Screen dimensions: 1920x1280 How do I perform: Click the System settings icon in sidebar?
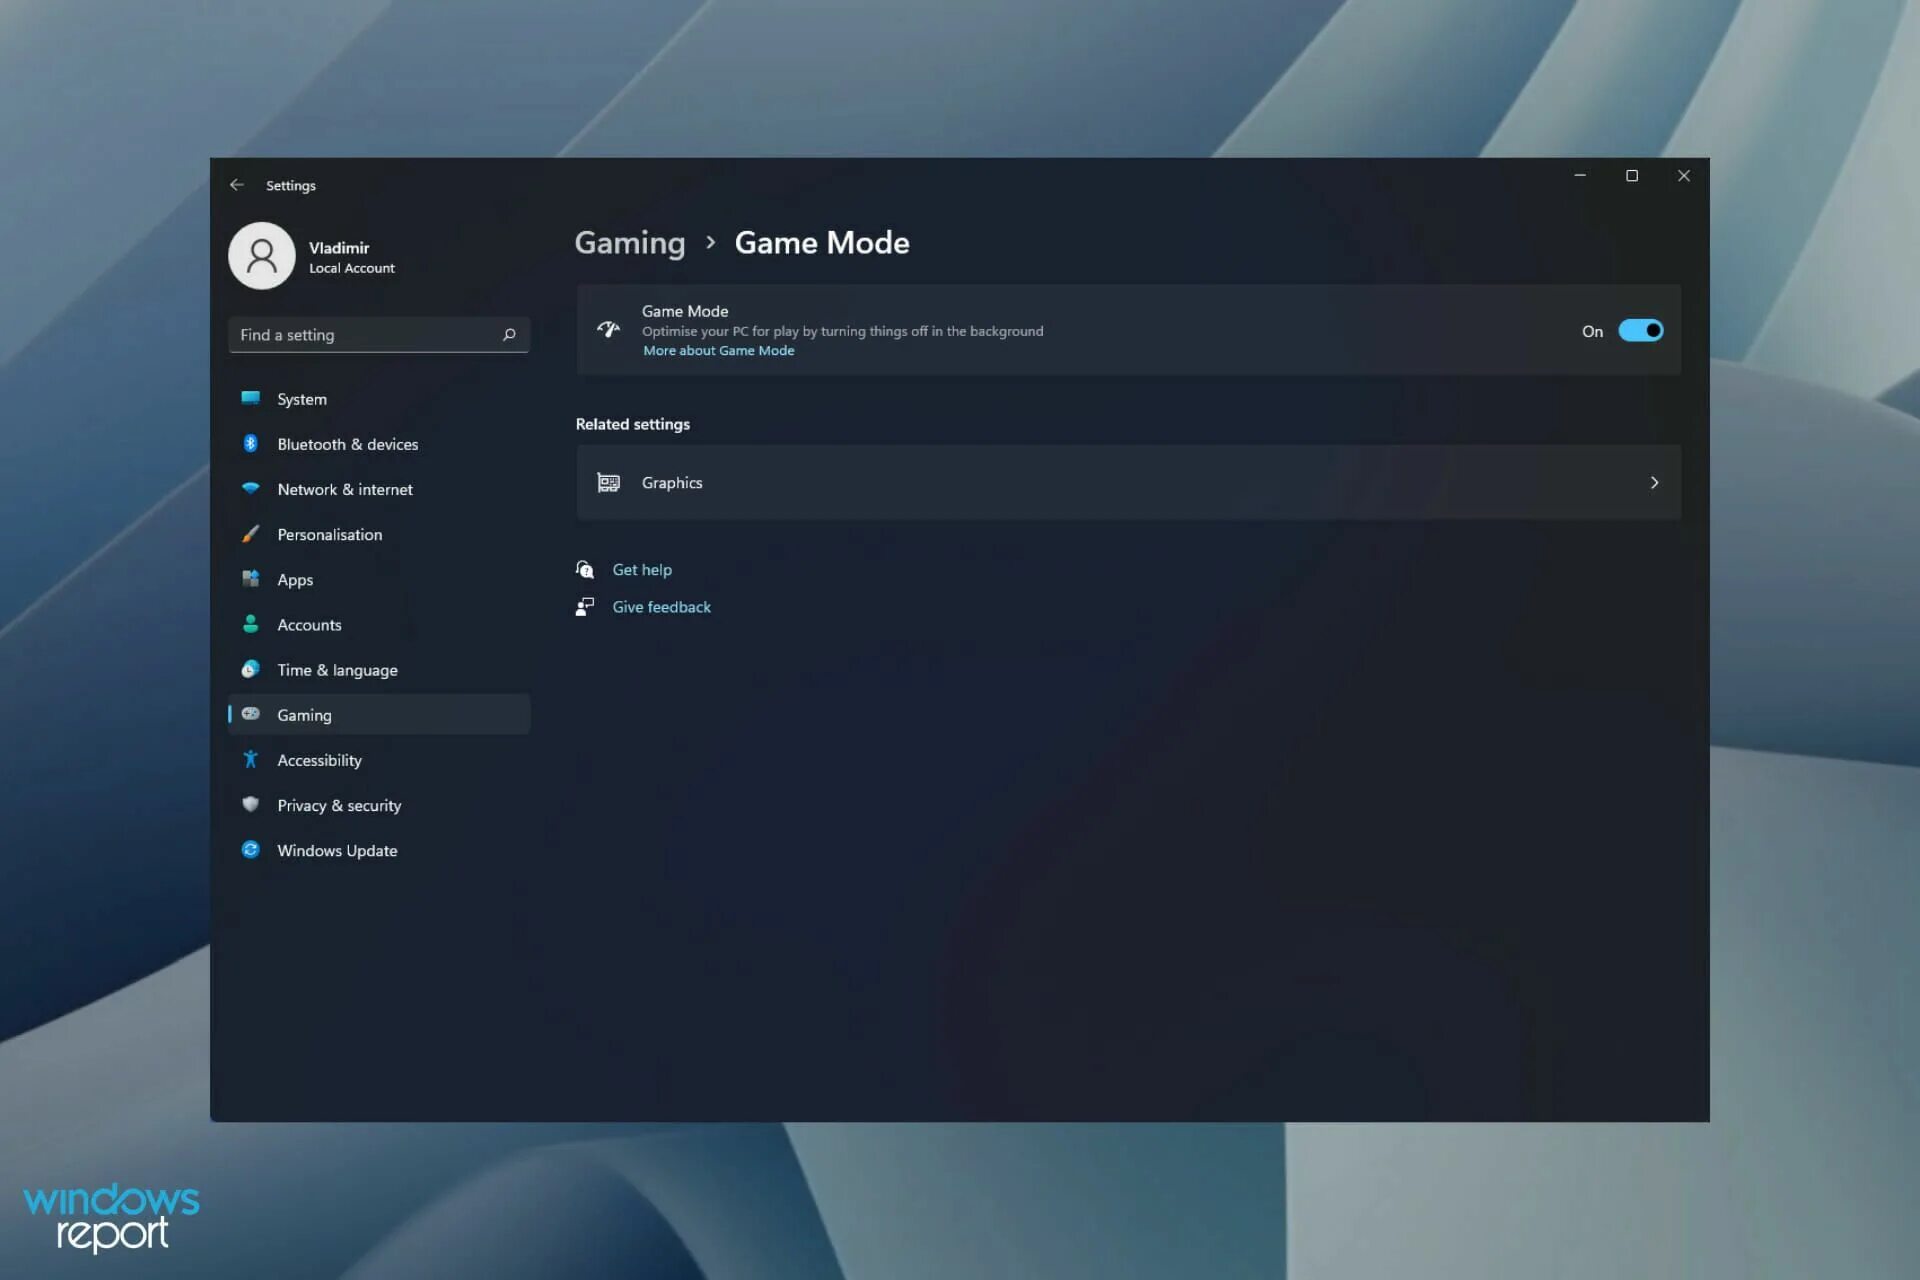point(249,397)
